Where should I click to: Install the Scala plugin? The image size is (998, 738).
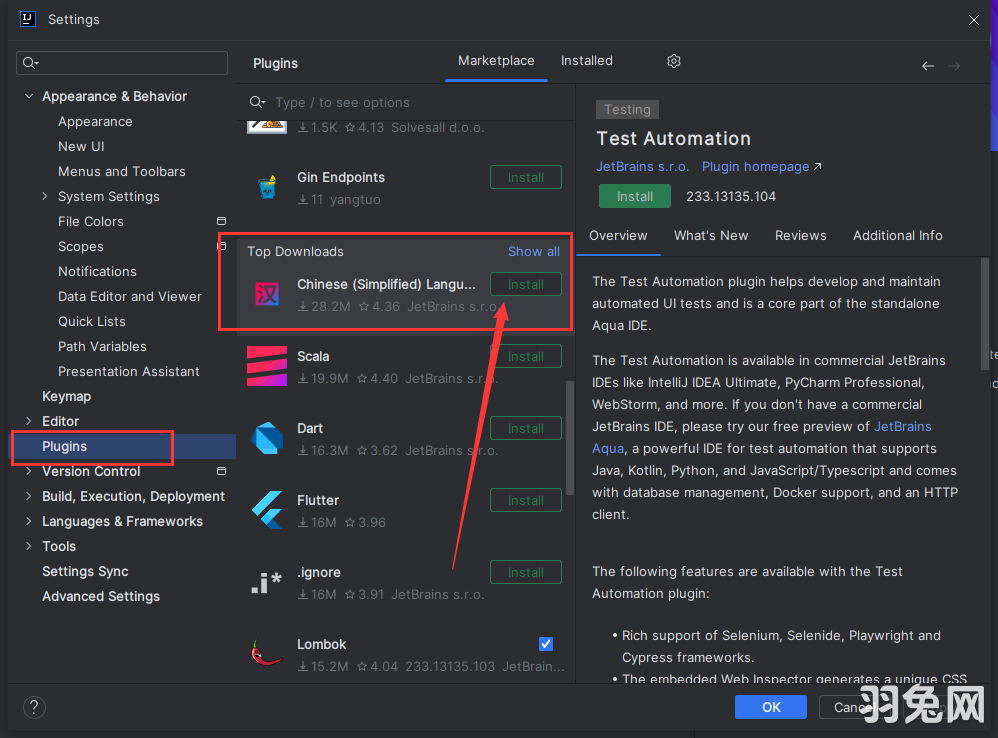click(x=526, y=356)
